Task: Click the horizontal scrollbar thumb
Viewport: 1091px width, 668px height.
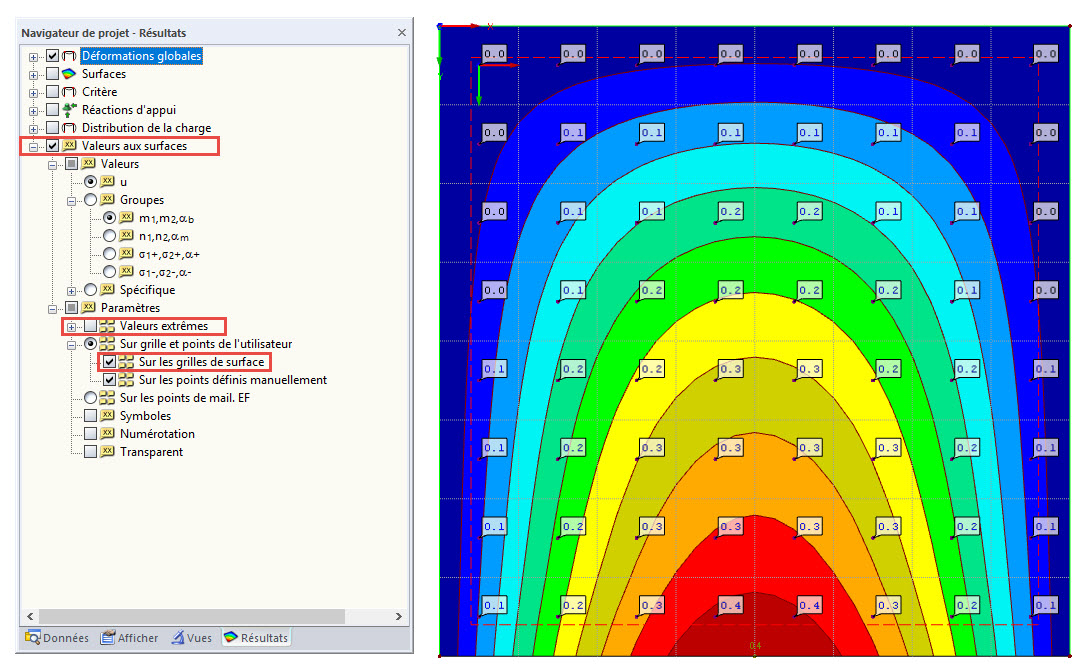Action: click(x=191, y=616)
